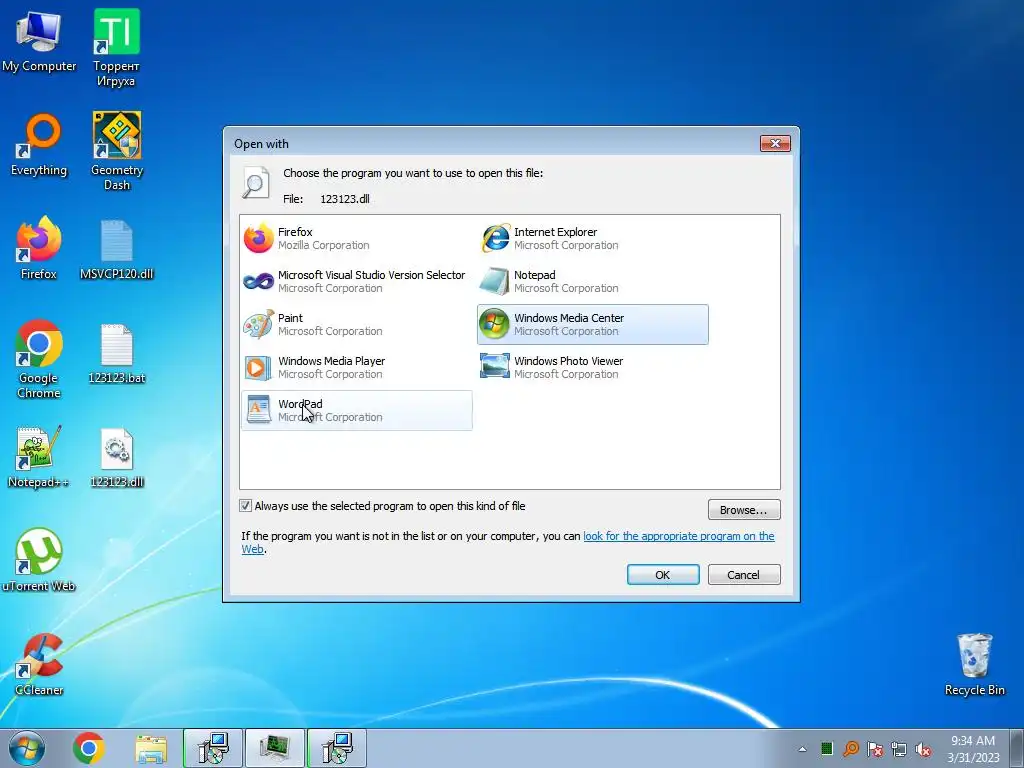The width and height of the screenshot is (1024, 768).
Task: Click the green square tray icon
Action: tap(826, 748)
